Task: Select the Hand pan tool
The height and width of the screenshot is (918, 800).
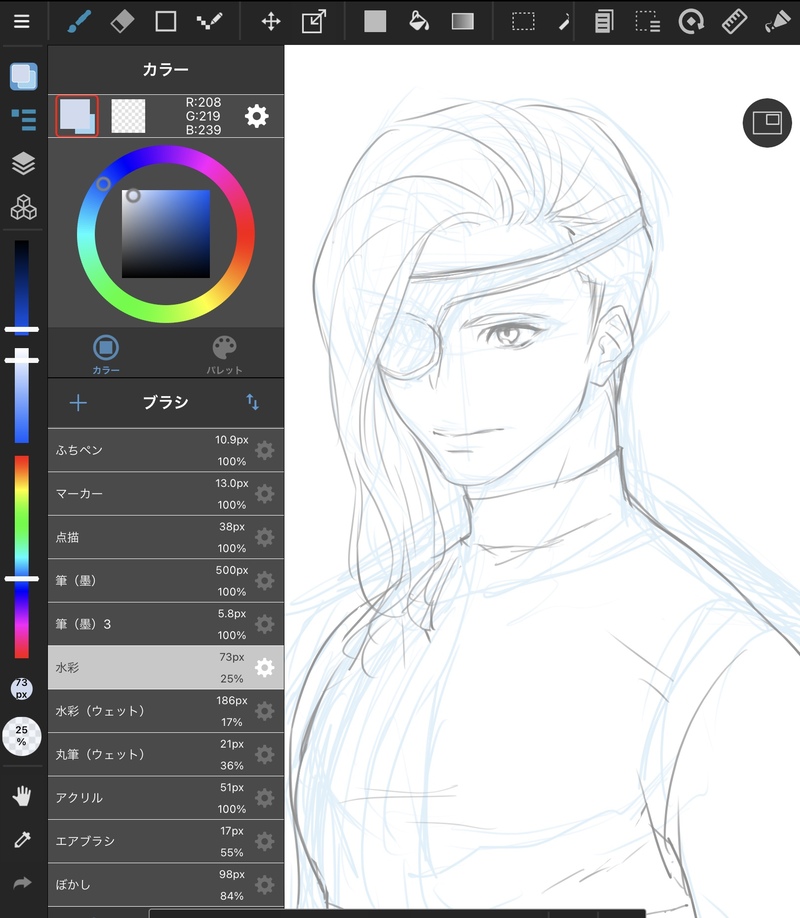Action: 22,796
